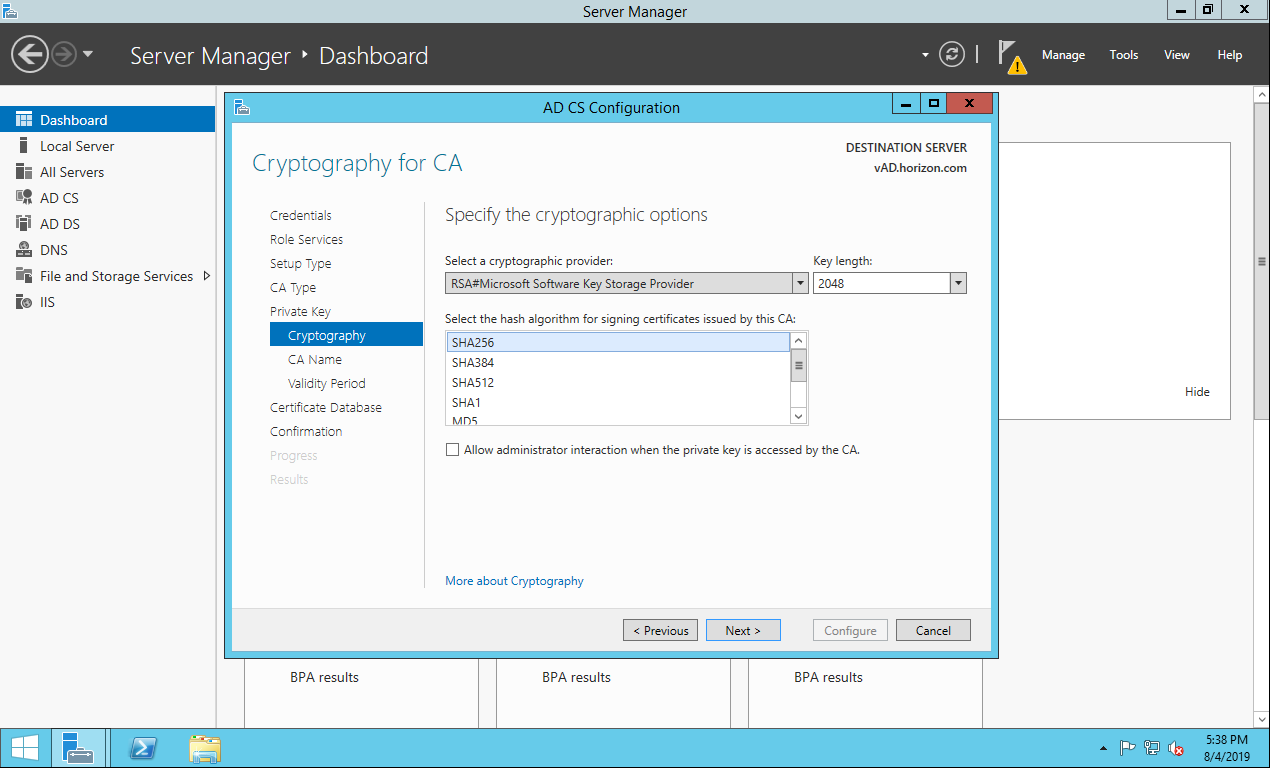The width and height of the screenshot is (1270, 768).
Task: Open the Tools menu
Action: 1123,55
